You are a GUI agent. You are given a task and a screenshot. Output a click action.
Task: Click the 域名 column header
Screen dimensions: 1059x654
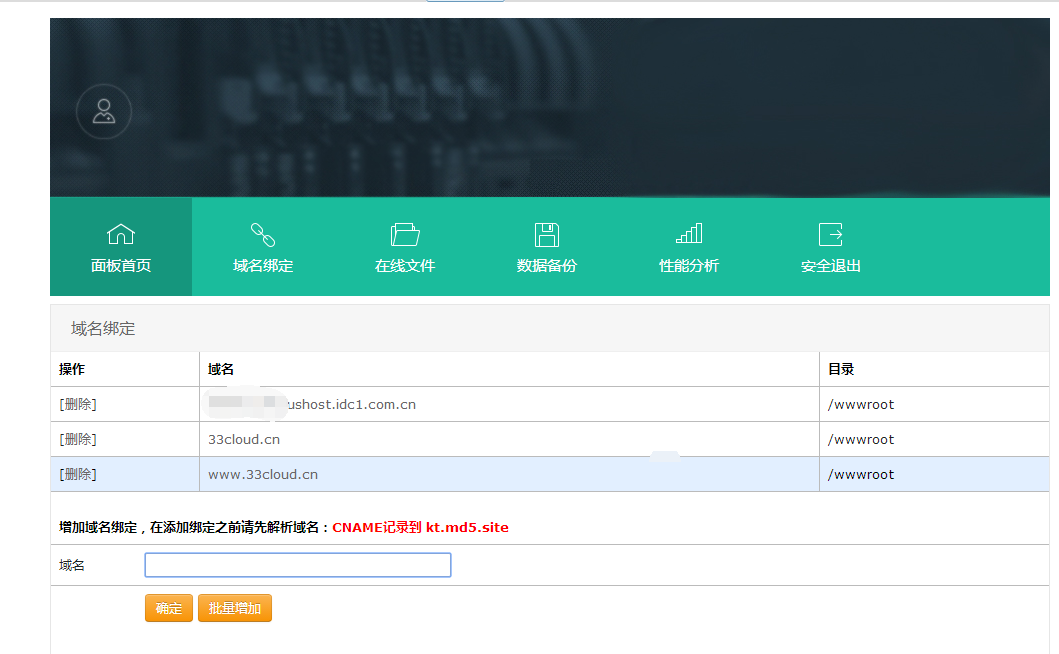[x=221, y=369]
